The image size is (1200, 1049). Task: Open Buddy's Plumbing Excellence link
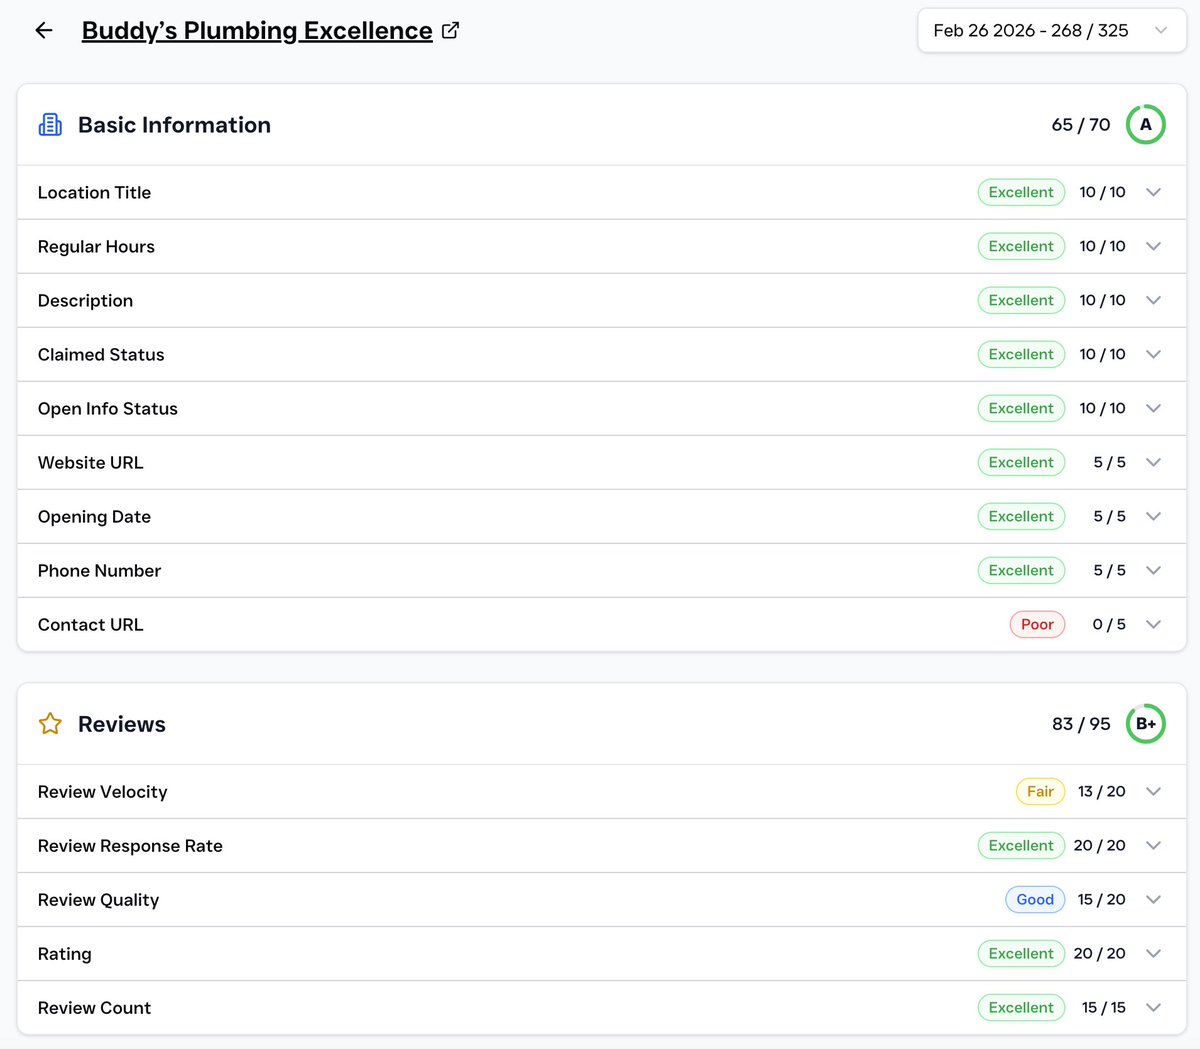[x=257, y=31]
